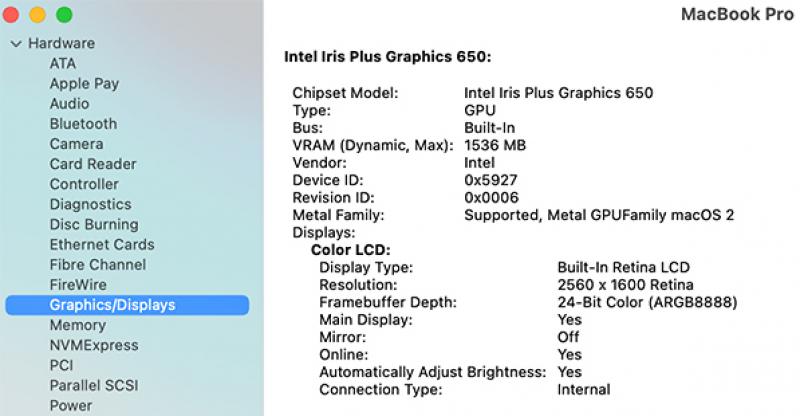Select Fibre Channel entry
The width and height of the screenshot is (800, 416).
(97, 265)
